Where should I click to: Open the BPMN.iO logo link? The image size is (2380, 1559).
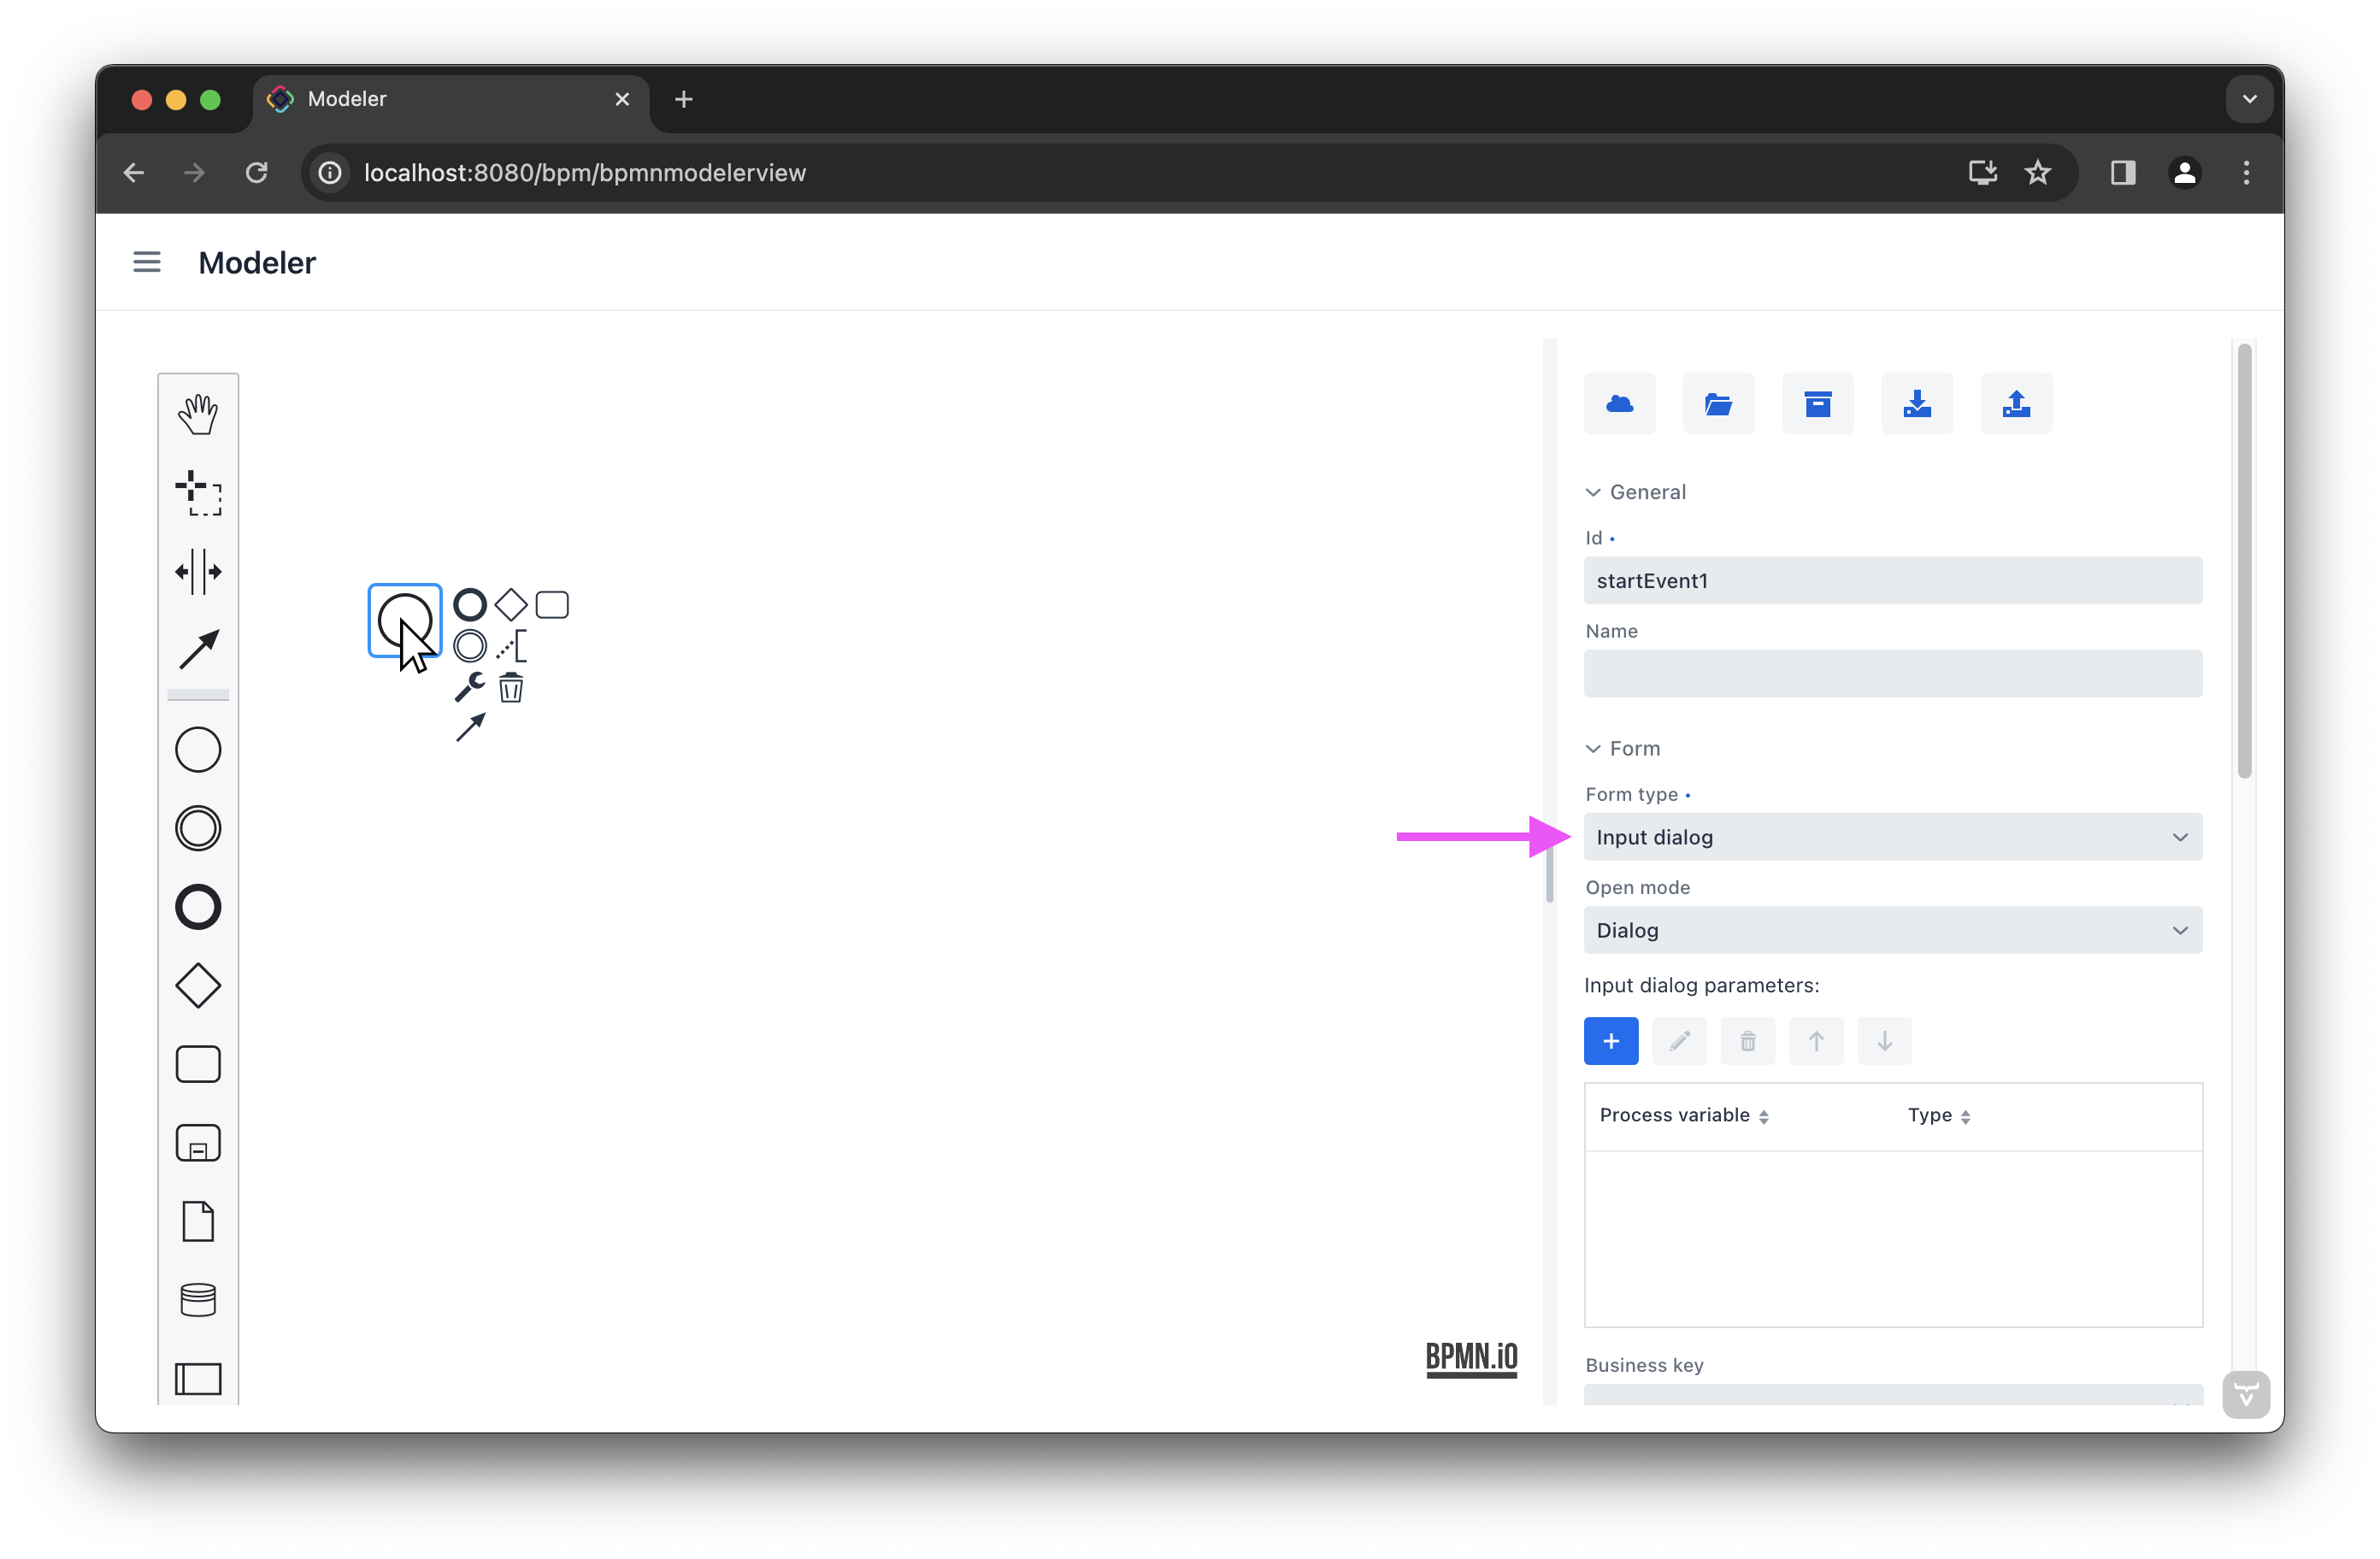point(1471,1358)
